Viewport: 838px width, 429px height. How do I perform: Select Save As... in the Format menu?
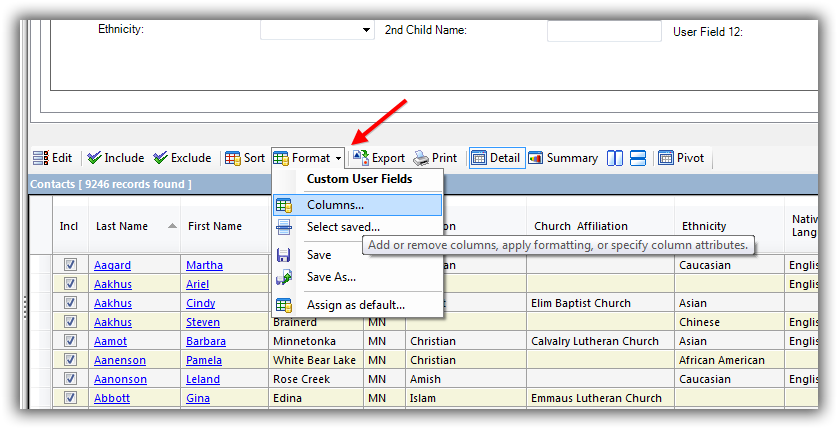[331, 277]
